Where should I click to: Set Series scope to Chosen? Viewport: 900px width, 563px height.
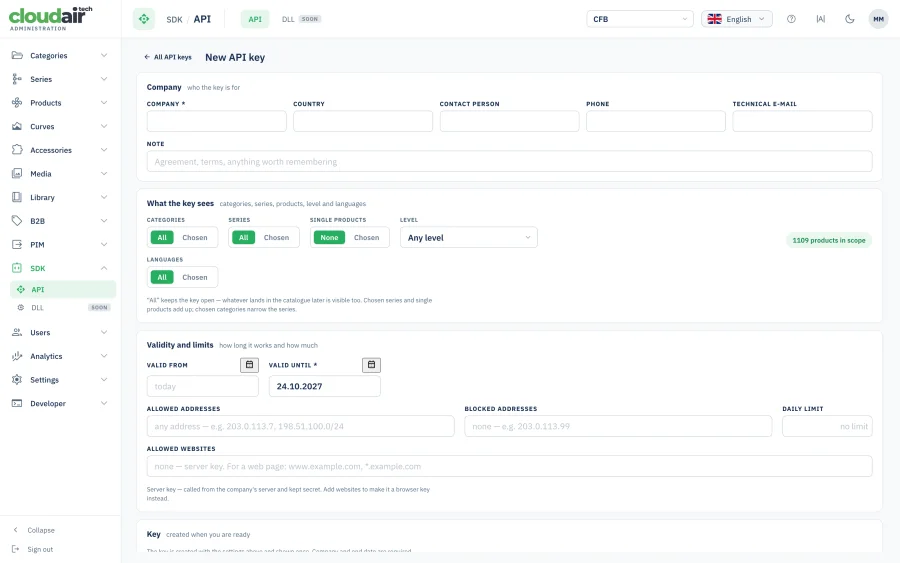coord(276,238)
